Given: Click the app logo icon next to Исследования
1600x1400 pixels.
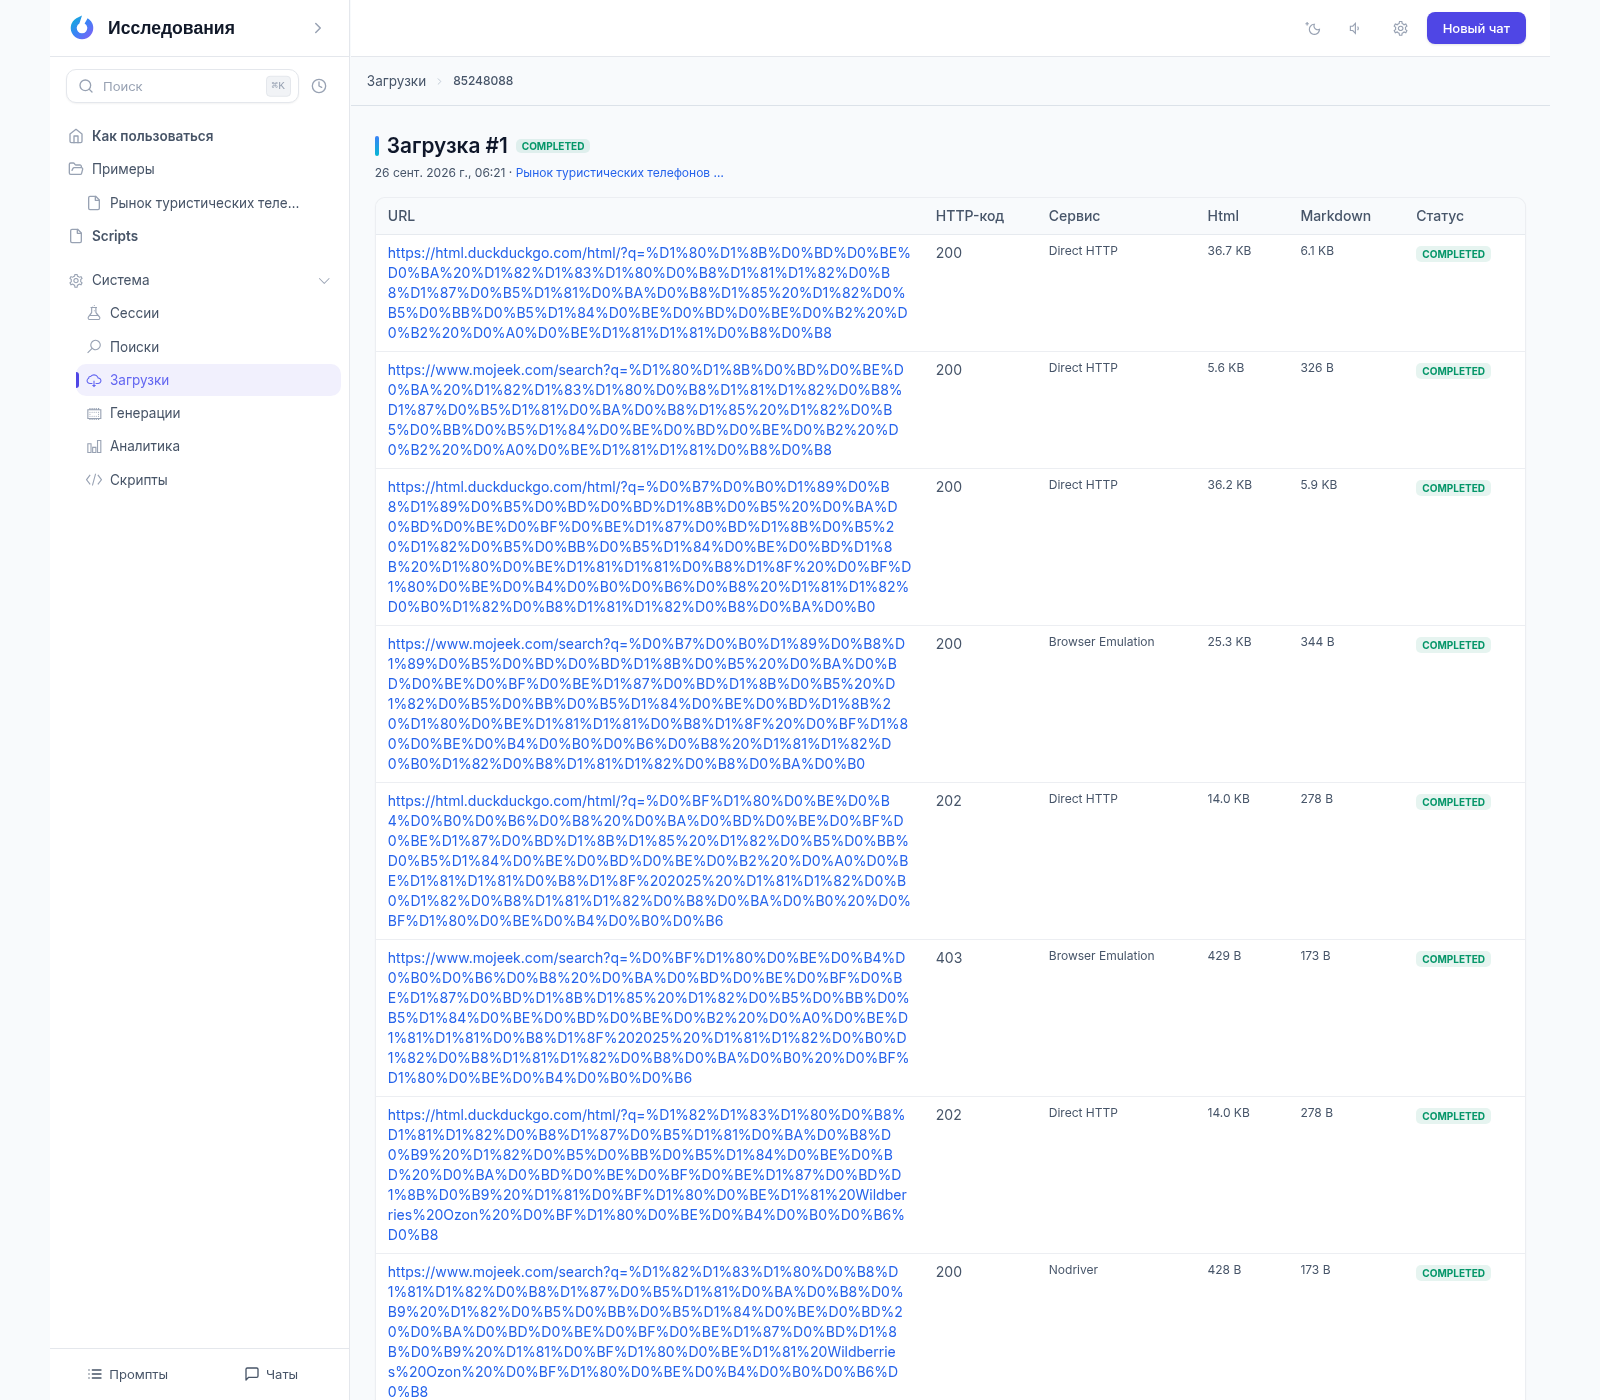Looking at the screenshot, I should coord(82,28).
